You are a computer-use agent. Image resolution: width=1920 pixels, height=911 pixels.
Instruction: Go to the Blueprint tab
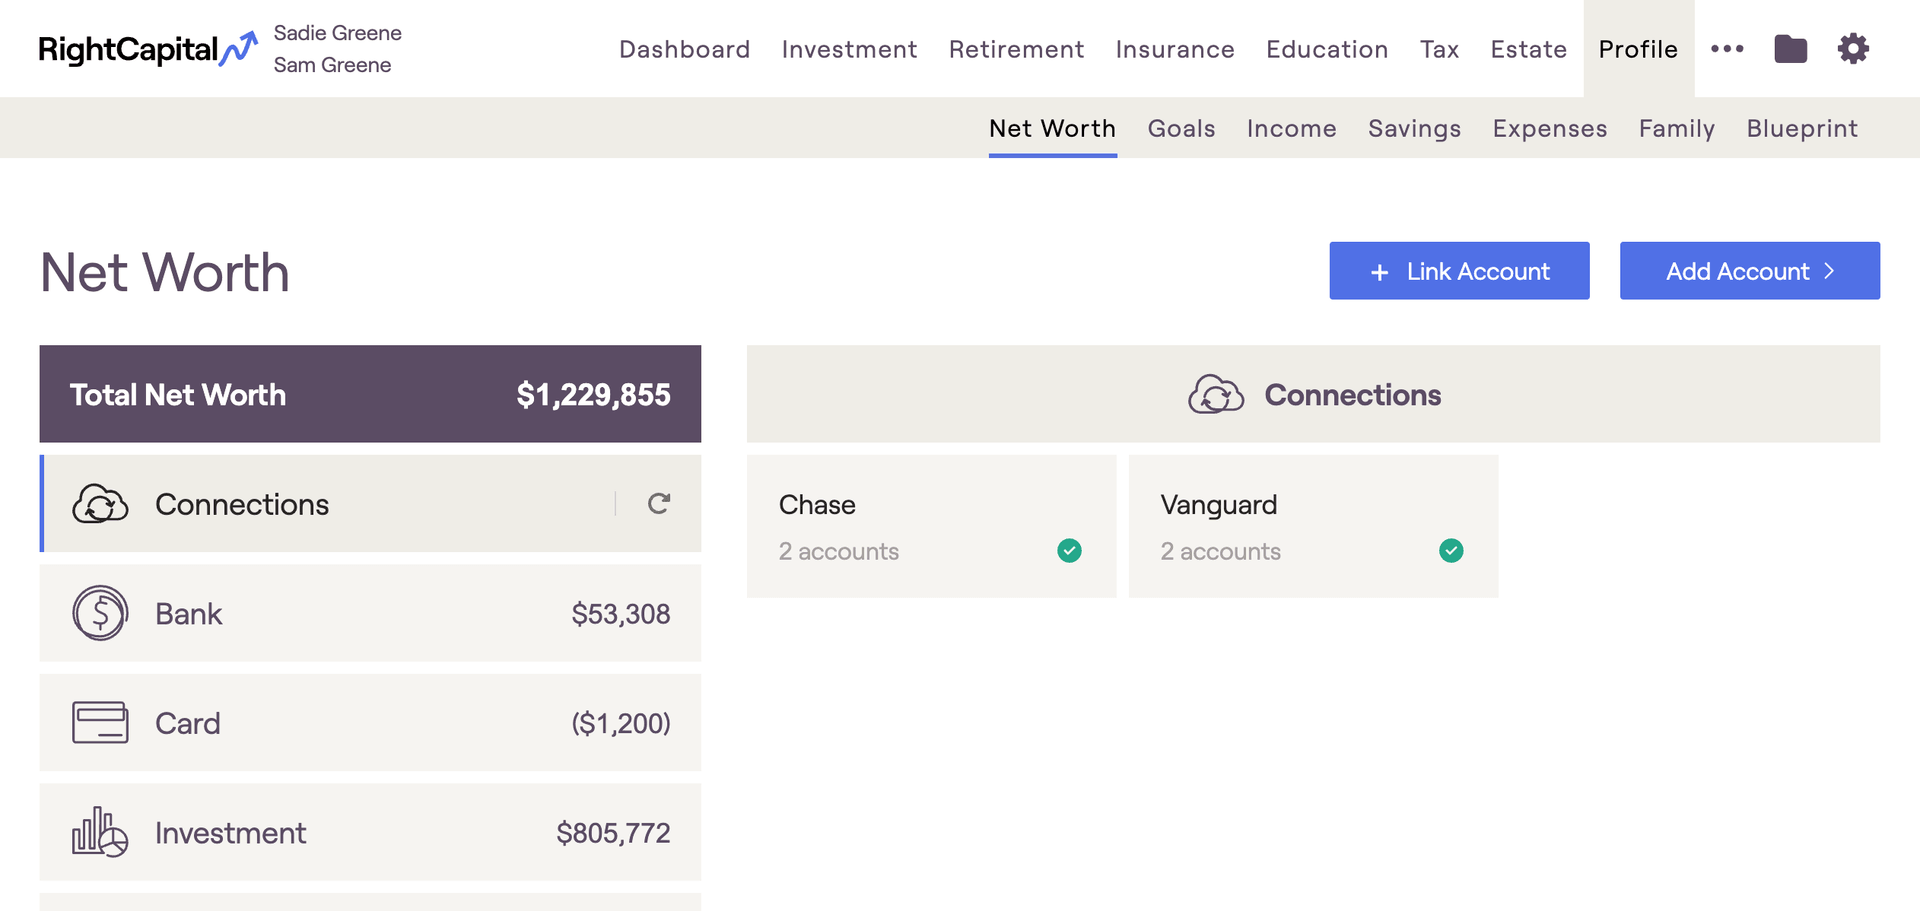[x=1802, y=129]
